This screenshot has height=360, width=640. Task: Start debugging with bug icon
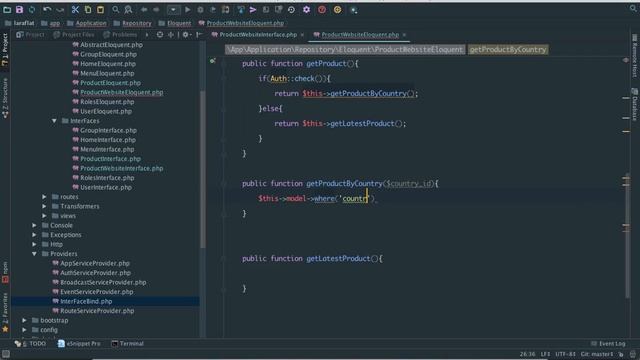click(200, 9)
